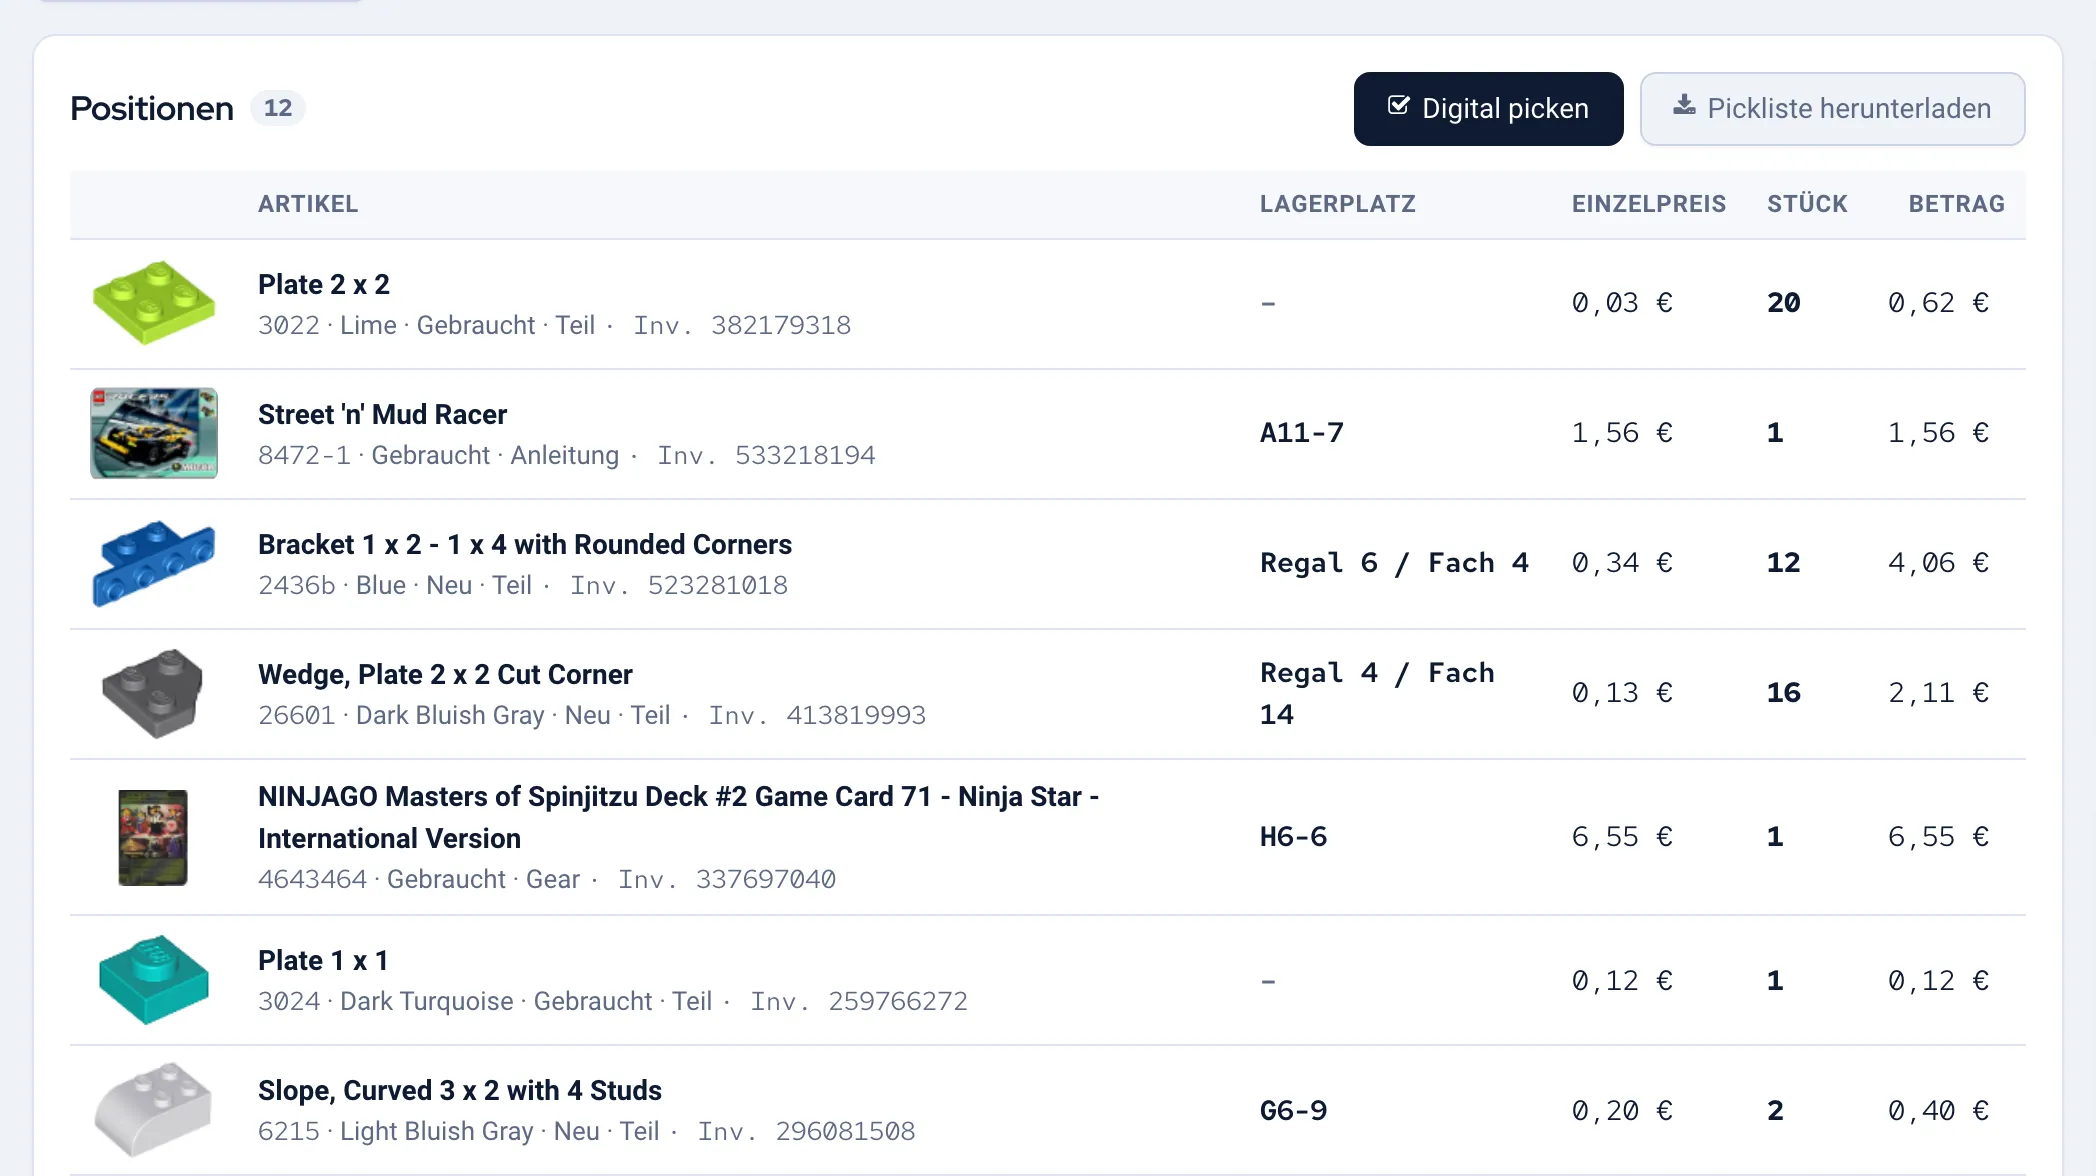Screen dimensions: 2096x1176
Task: Select Bracket 1 x 2 - 1 x 4 title
Action: [x=525, y=544]
